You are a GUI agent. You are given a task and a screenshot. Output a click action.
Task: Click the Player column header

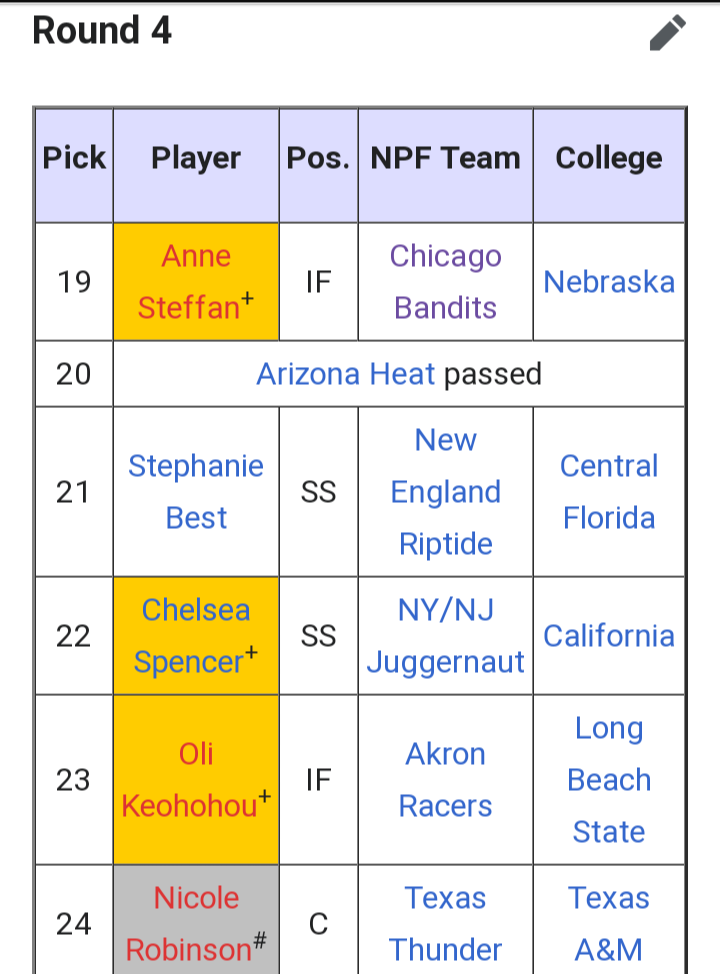pyautogui.click(x=196, y=158)
